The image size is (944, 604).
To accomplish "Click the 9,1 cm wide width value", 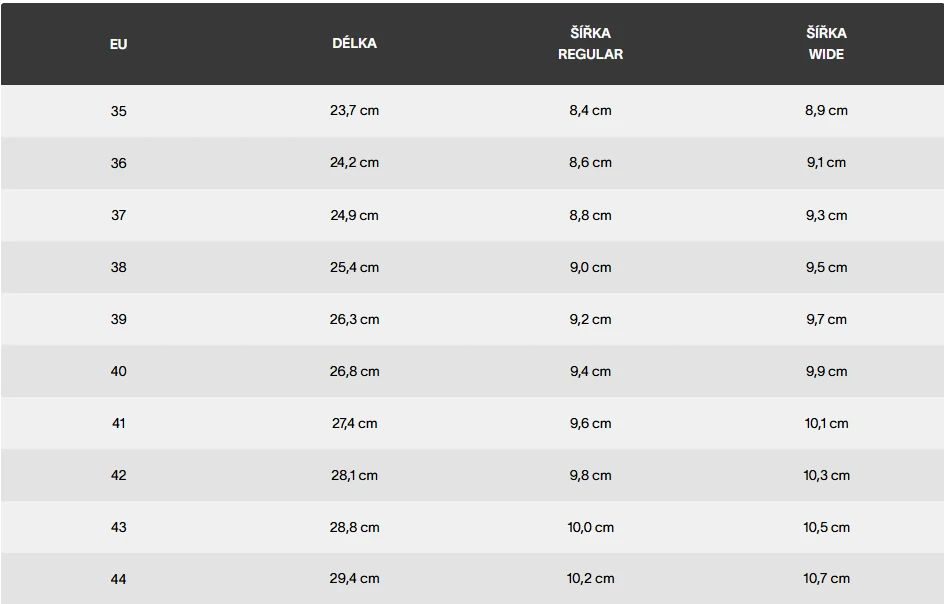I will (826, 163).
